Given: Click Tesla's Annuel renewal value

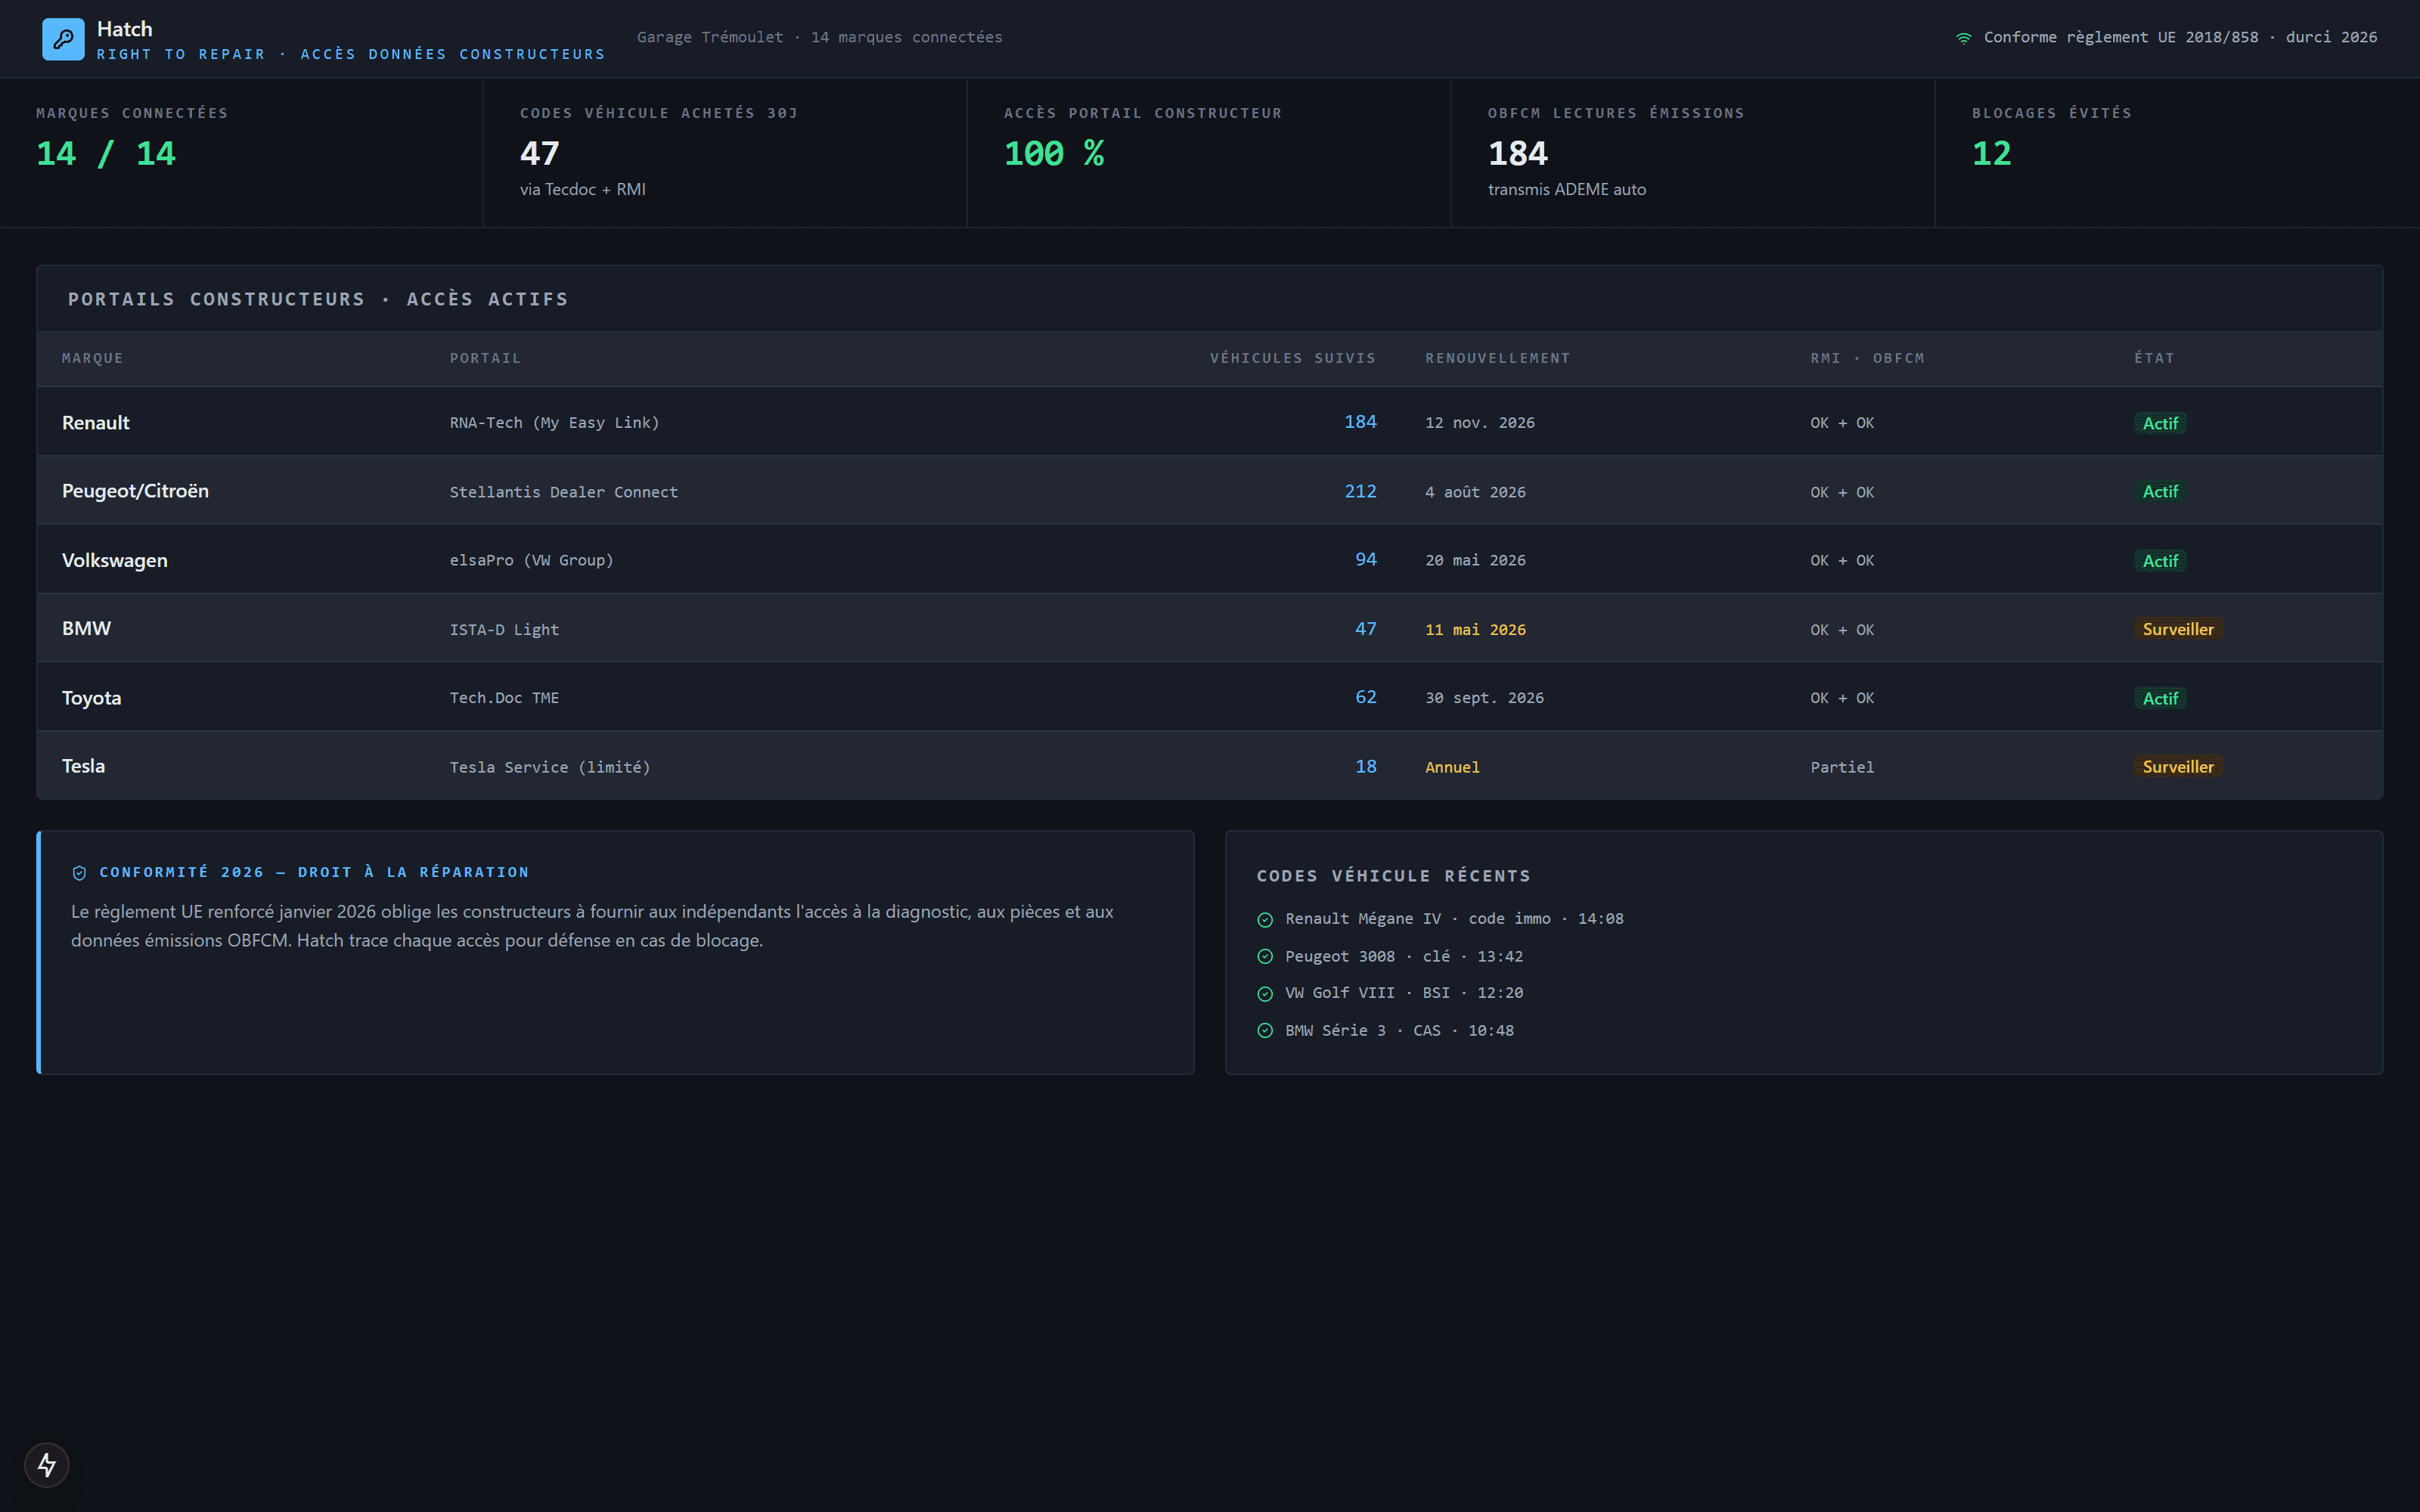Looking at the screenshot, I should [1453, 767].
